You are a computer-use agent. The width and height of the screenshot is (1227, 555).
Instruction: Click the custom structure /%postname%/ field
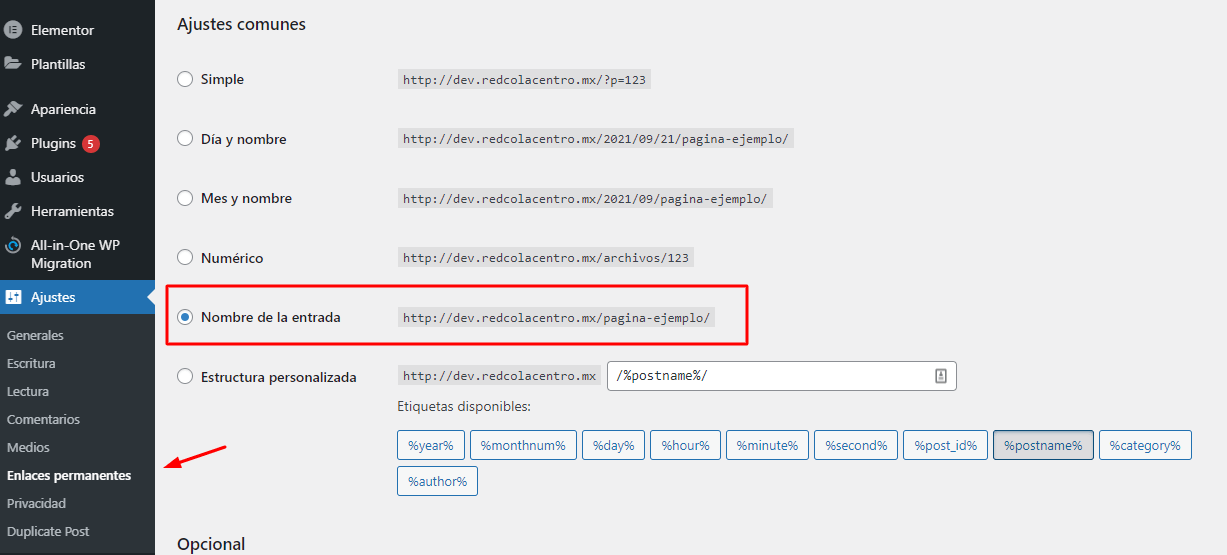pos(781,376)
